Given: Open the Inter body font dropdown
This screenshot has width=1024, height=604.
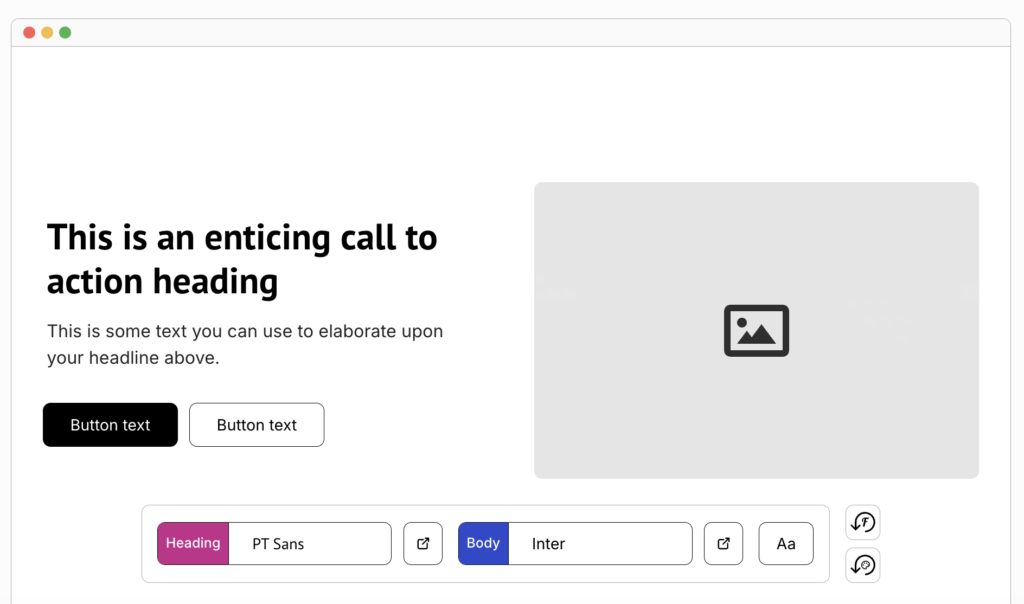Looking at the screenshot, I should 600,544.
